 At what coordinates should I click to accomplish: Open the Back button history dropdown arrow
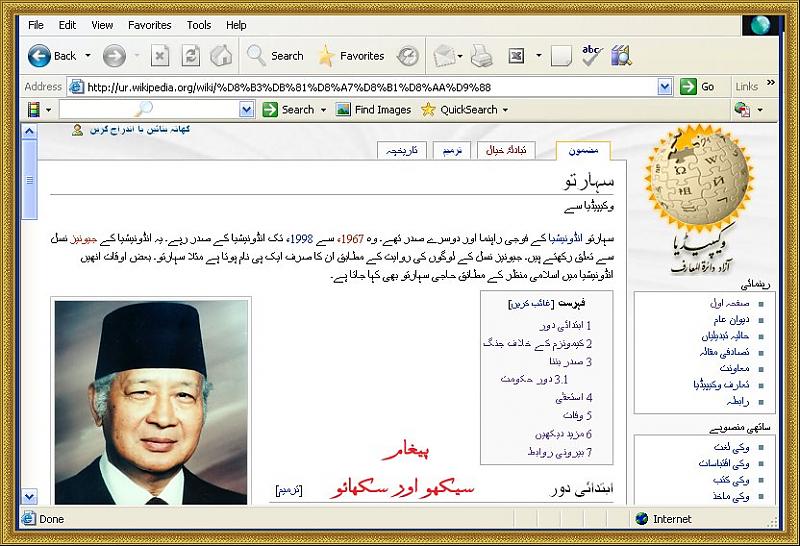(88, 56)
